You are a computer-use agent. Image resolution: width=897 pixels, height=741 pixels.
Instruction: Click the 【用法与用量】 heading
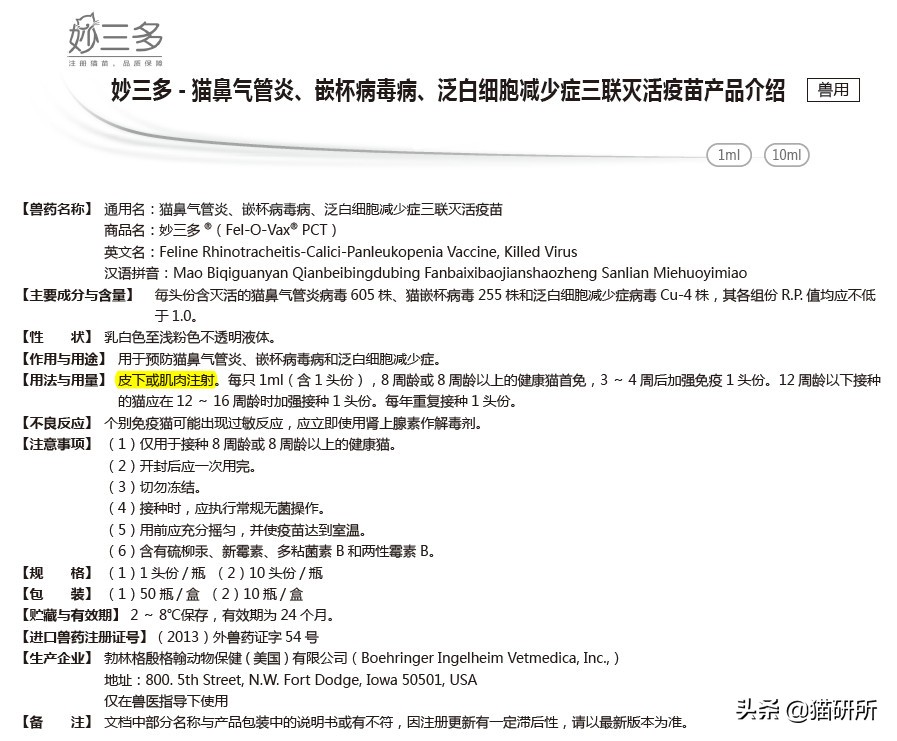63,380
